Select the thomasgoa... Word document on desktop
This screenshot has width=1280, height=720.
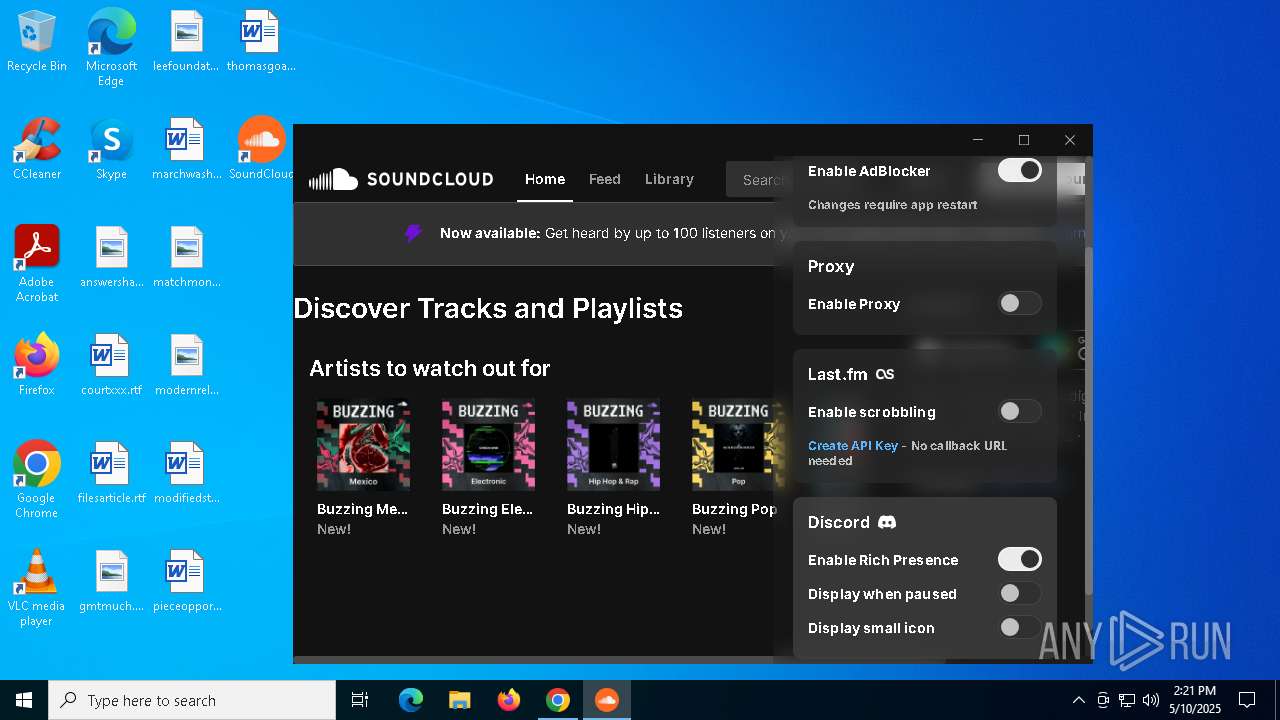pos(261,42)
